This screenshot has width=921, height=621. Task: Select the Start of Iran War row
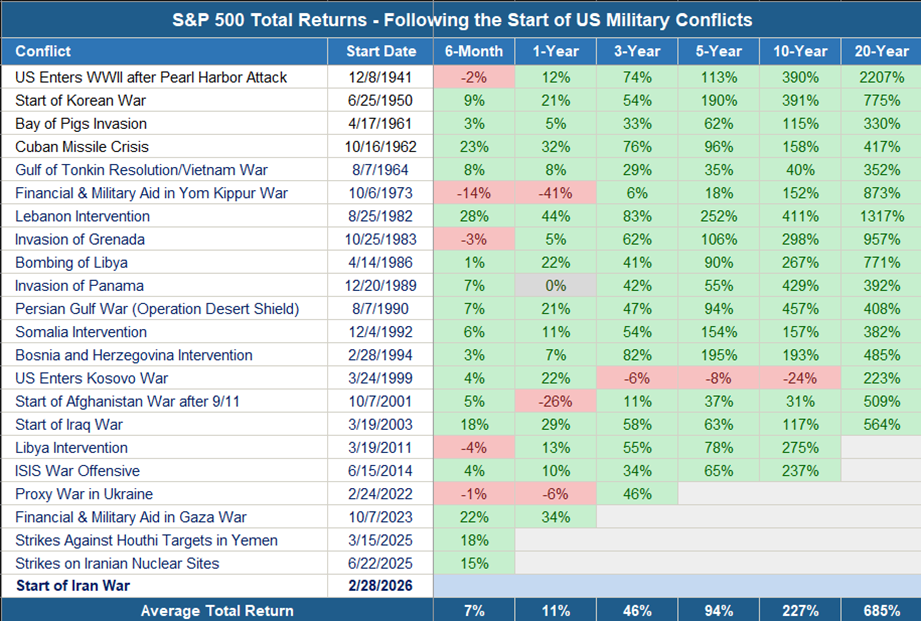click(x=74, y=586)
